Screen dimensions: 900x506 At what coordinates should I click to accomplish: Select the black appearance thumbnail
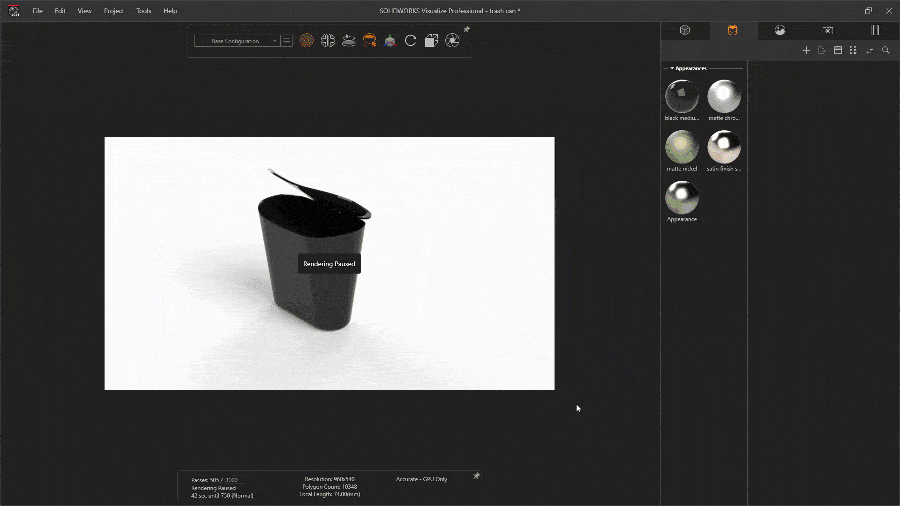pos(682,97)
